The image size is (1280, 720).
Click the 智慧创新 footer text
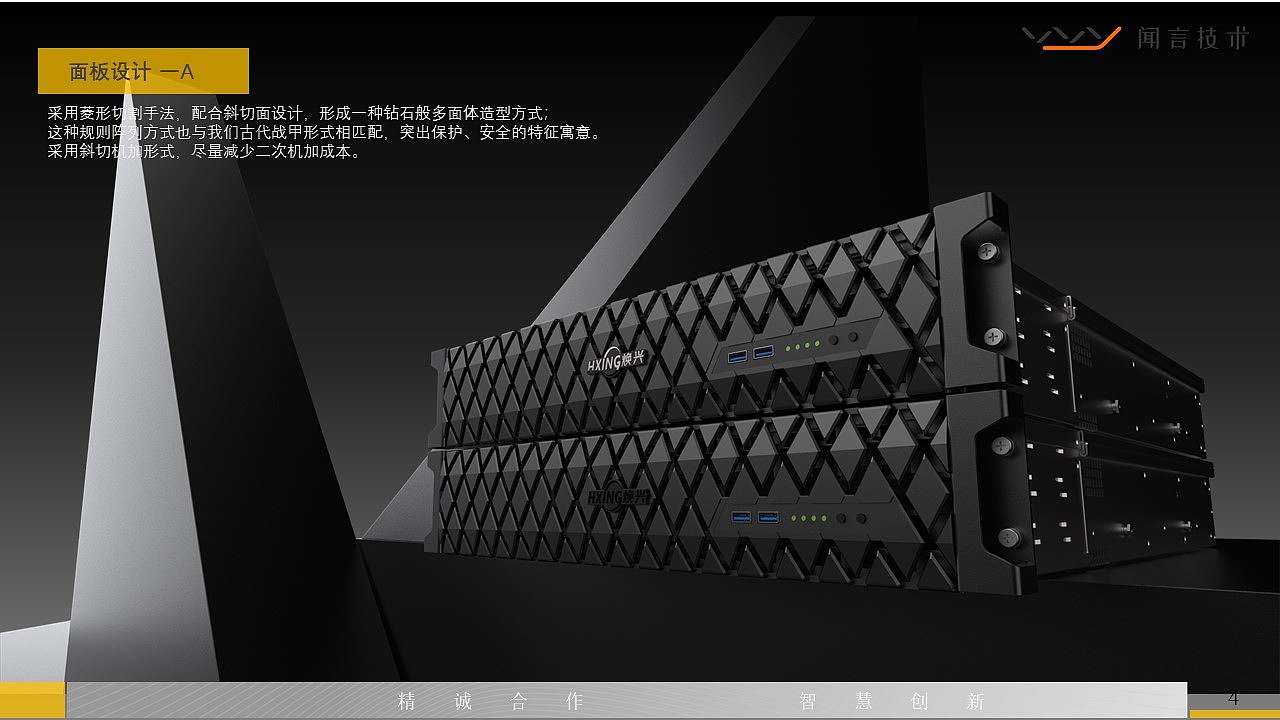(x=892, y=701)
